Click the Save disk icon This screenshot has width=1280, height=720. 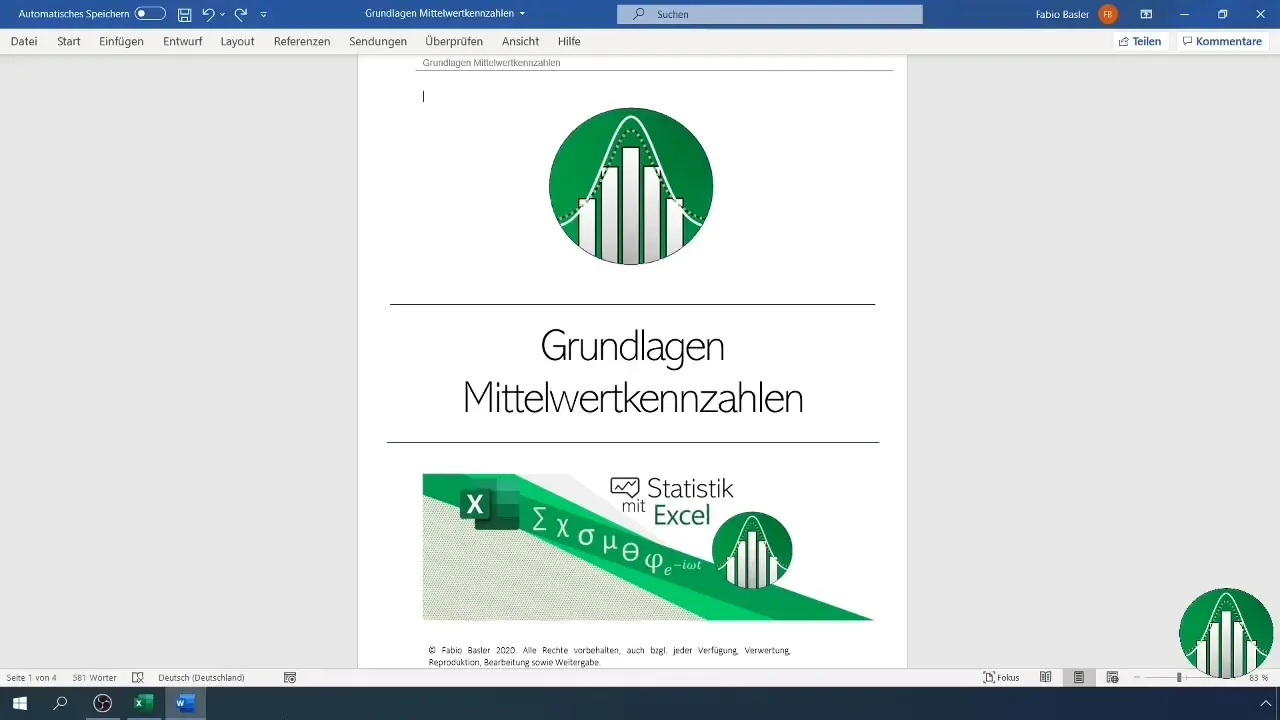point(184,14)
